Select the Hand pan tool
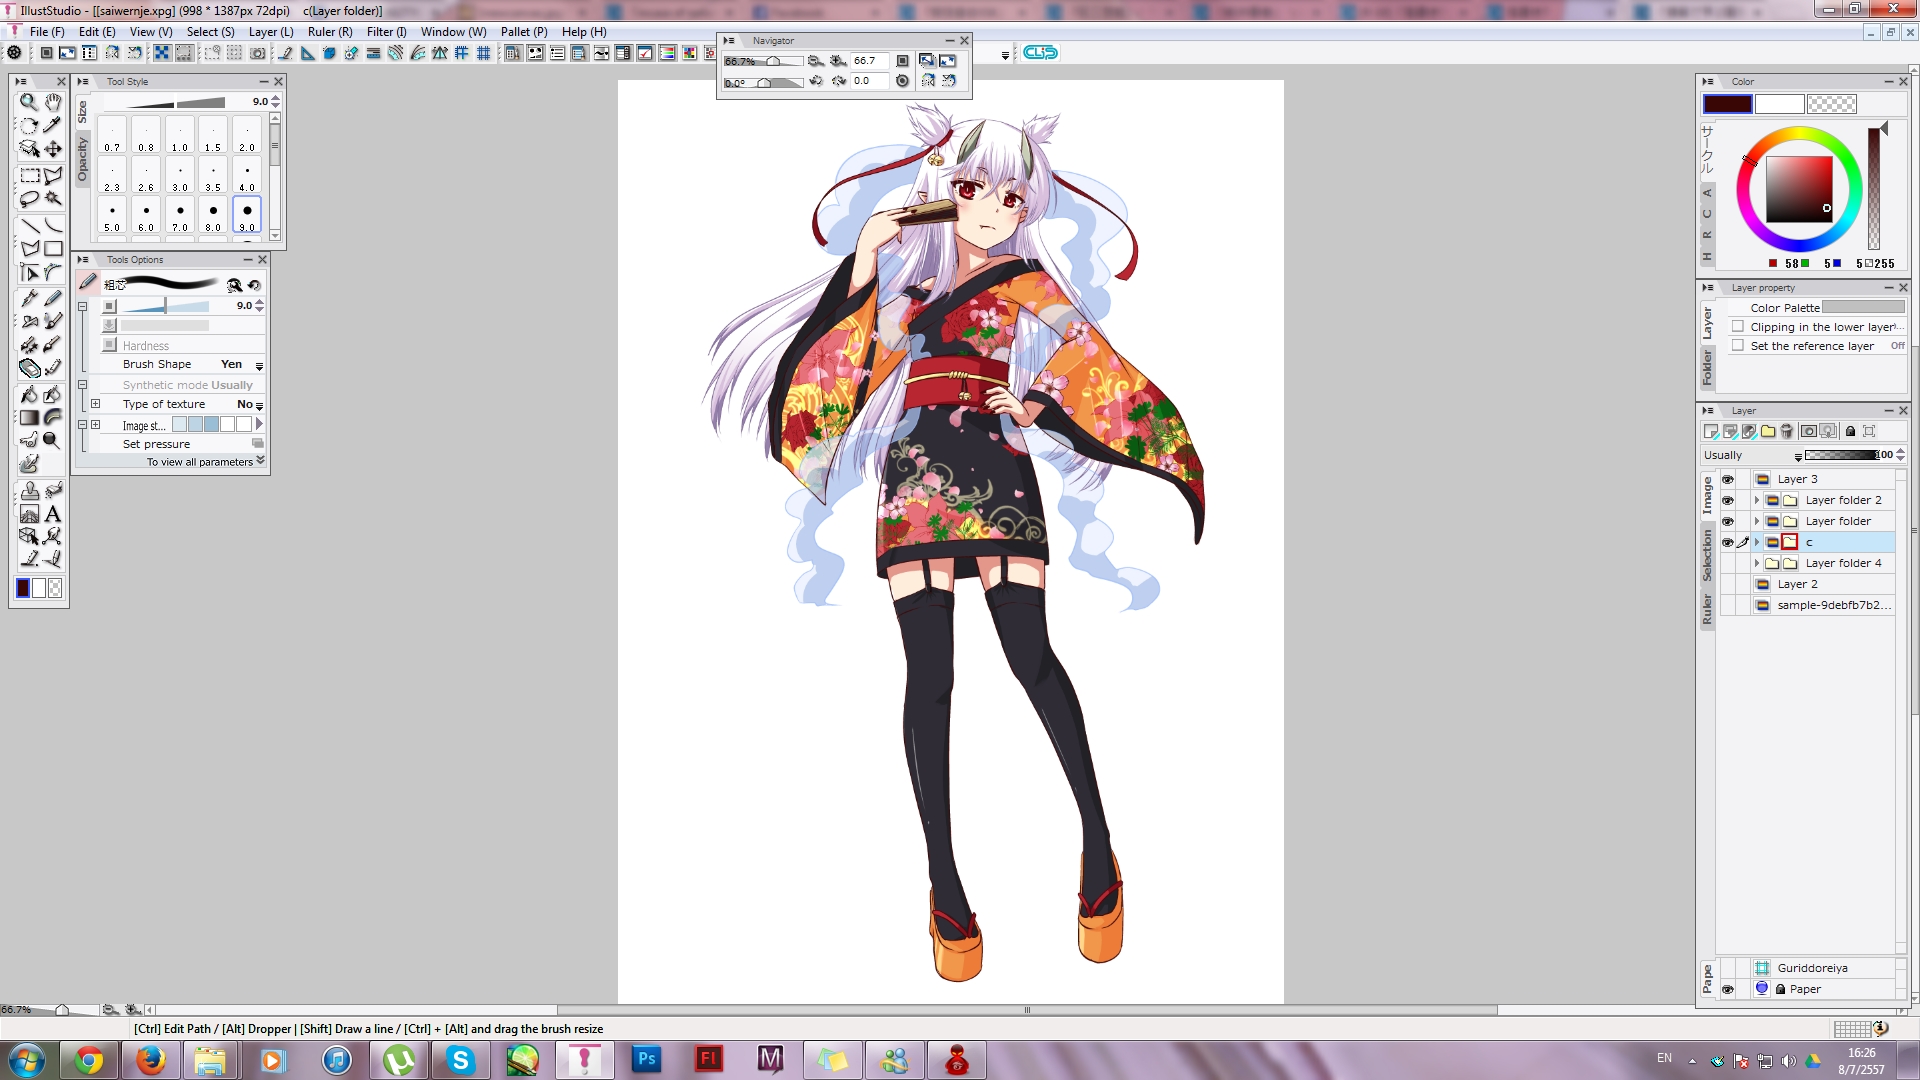 coord(53,102)
